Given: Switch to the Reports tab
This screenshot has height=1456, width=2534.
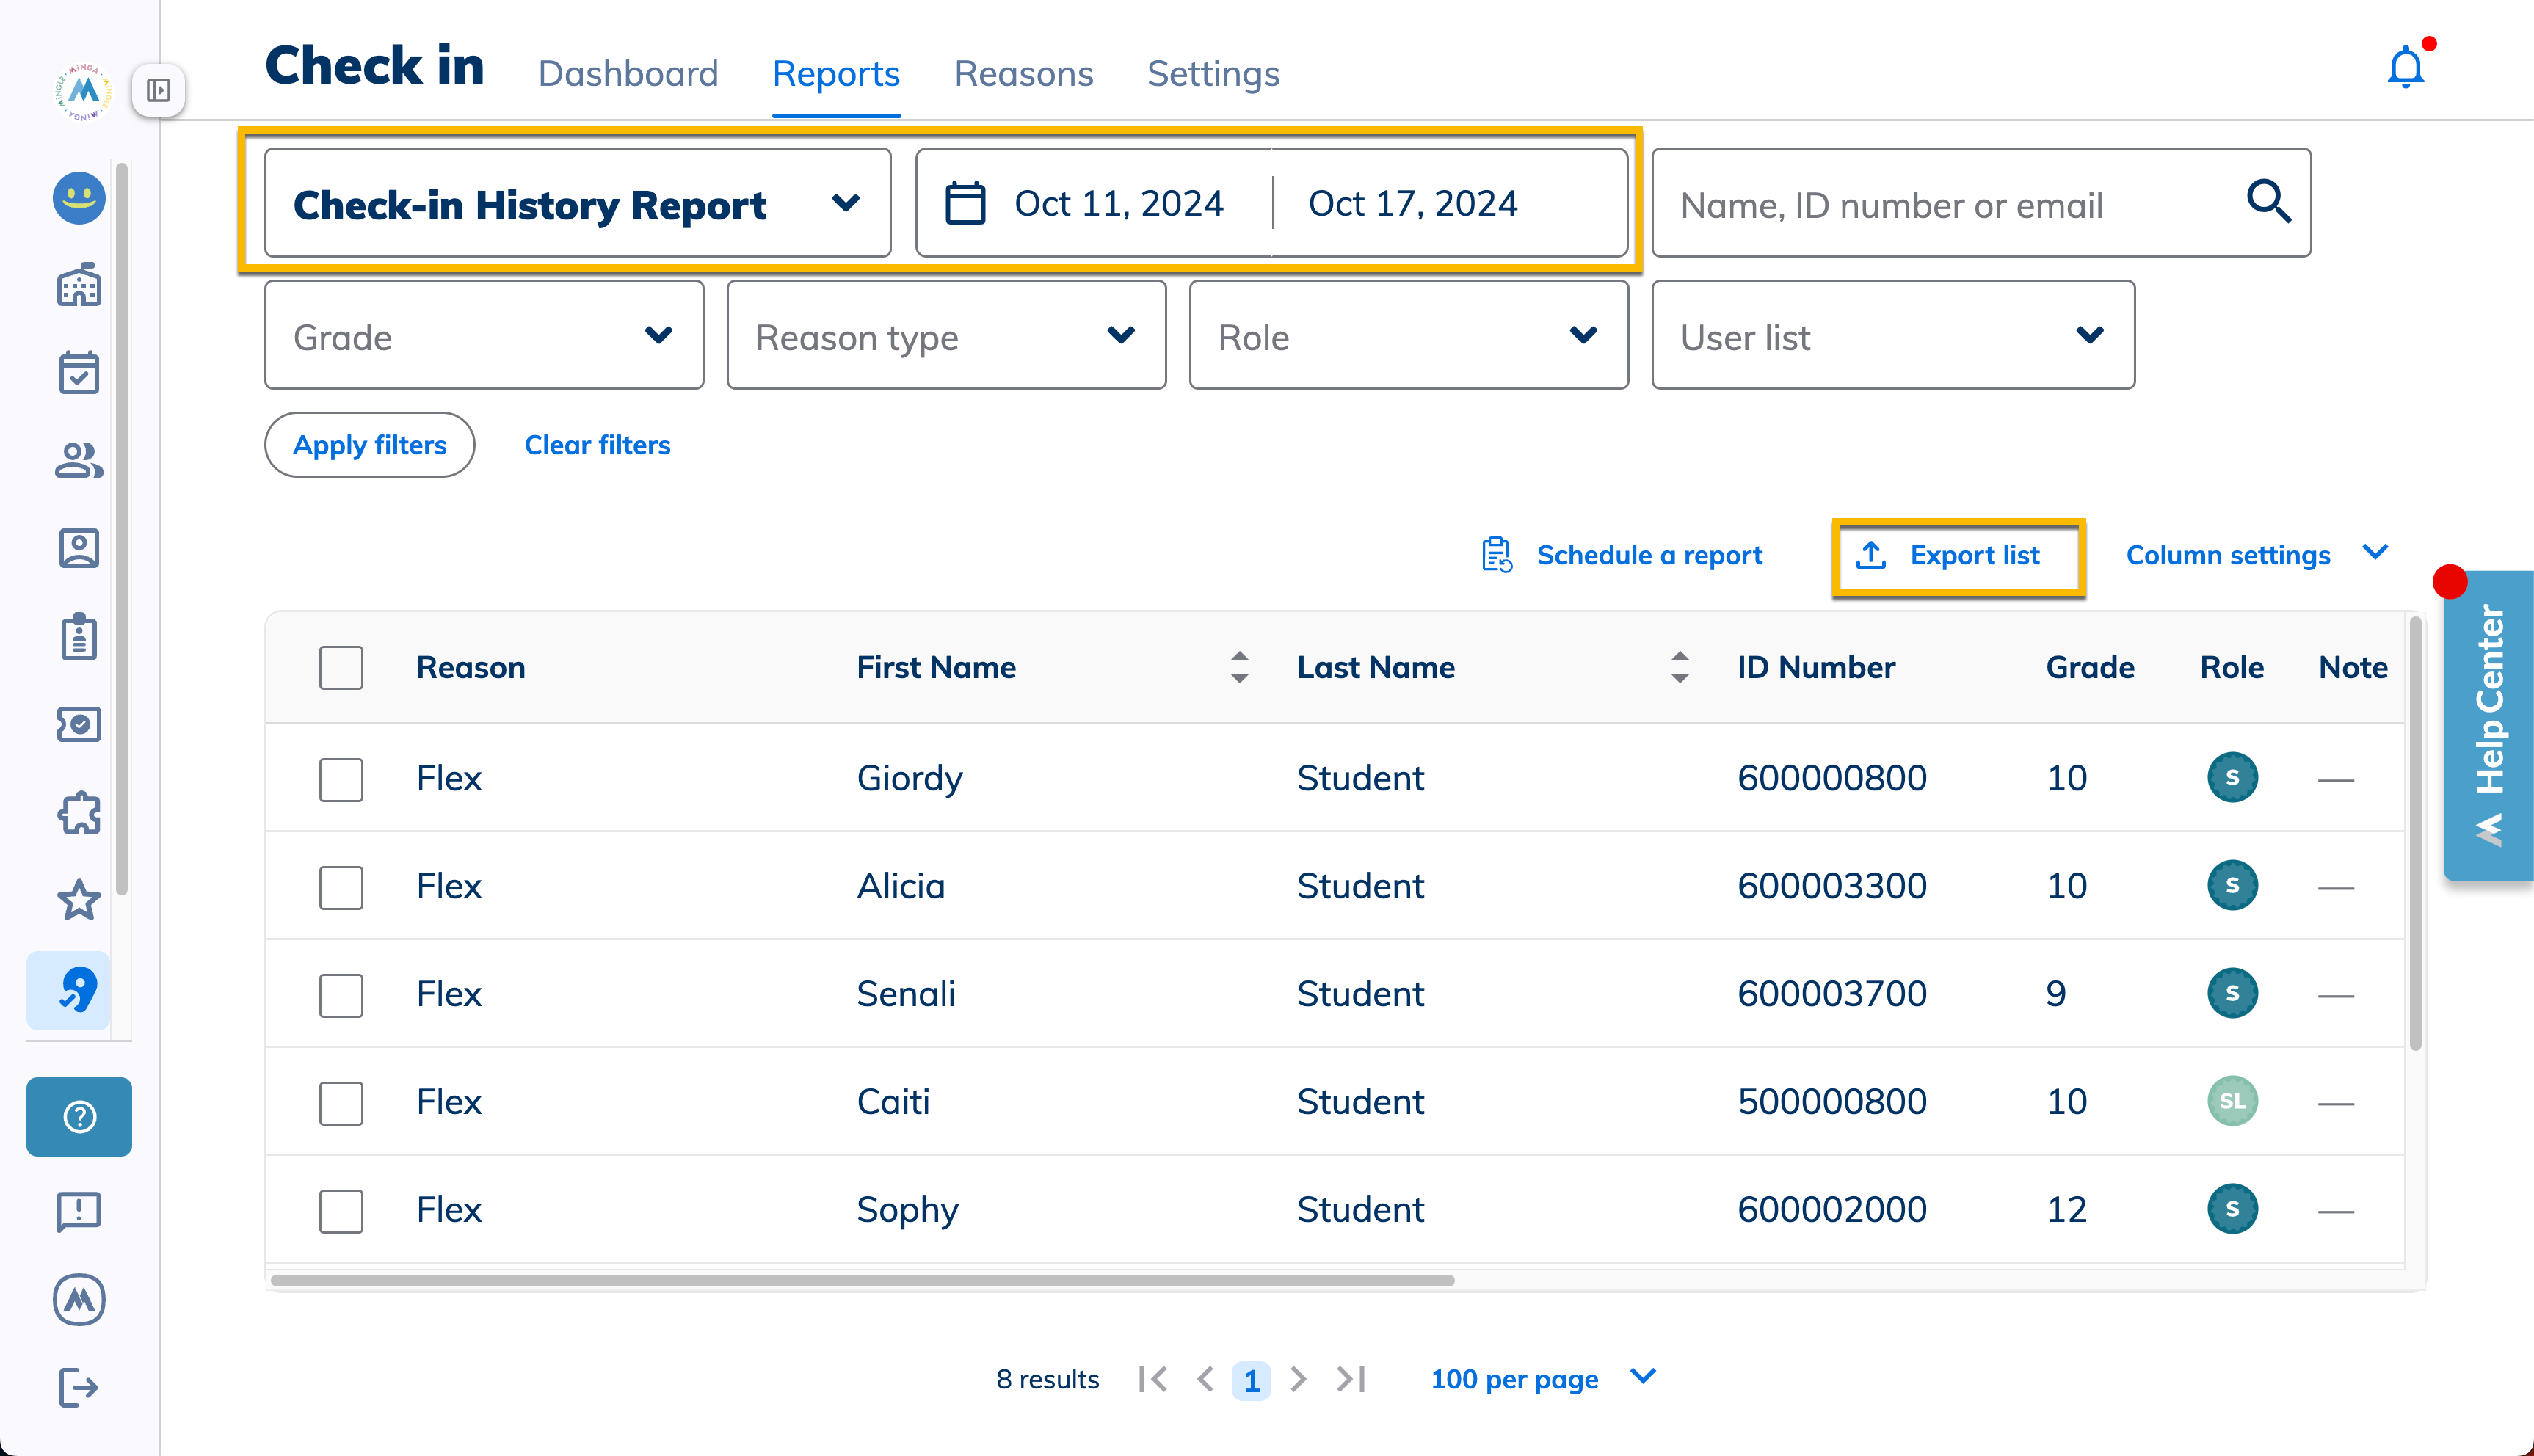Looking at the screenshot, I should click(x=836, y=74).
